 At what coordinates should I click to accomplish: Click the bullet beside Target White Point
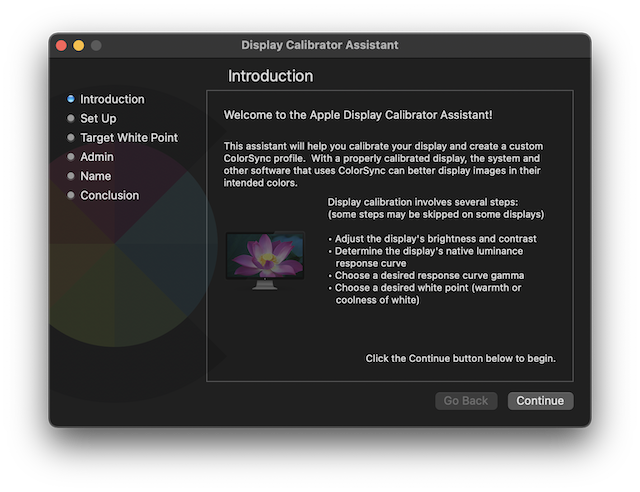[x=71, y=137]
